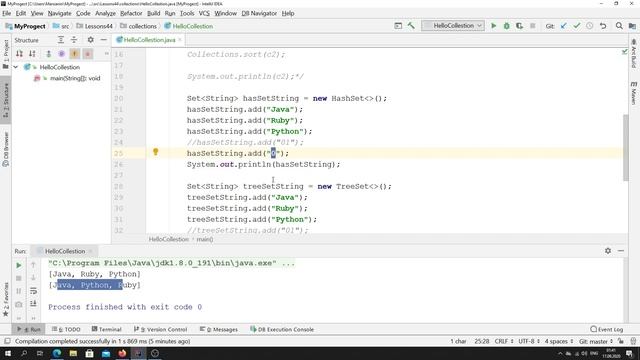Update project from Git with blue arrow
This screenshot has width=640, height=360.
pos(564,26)
